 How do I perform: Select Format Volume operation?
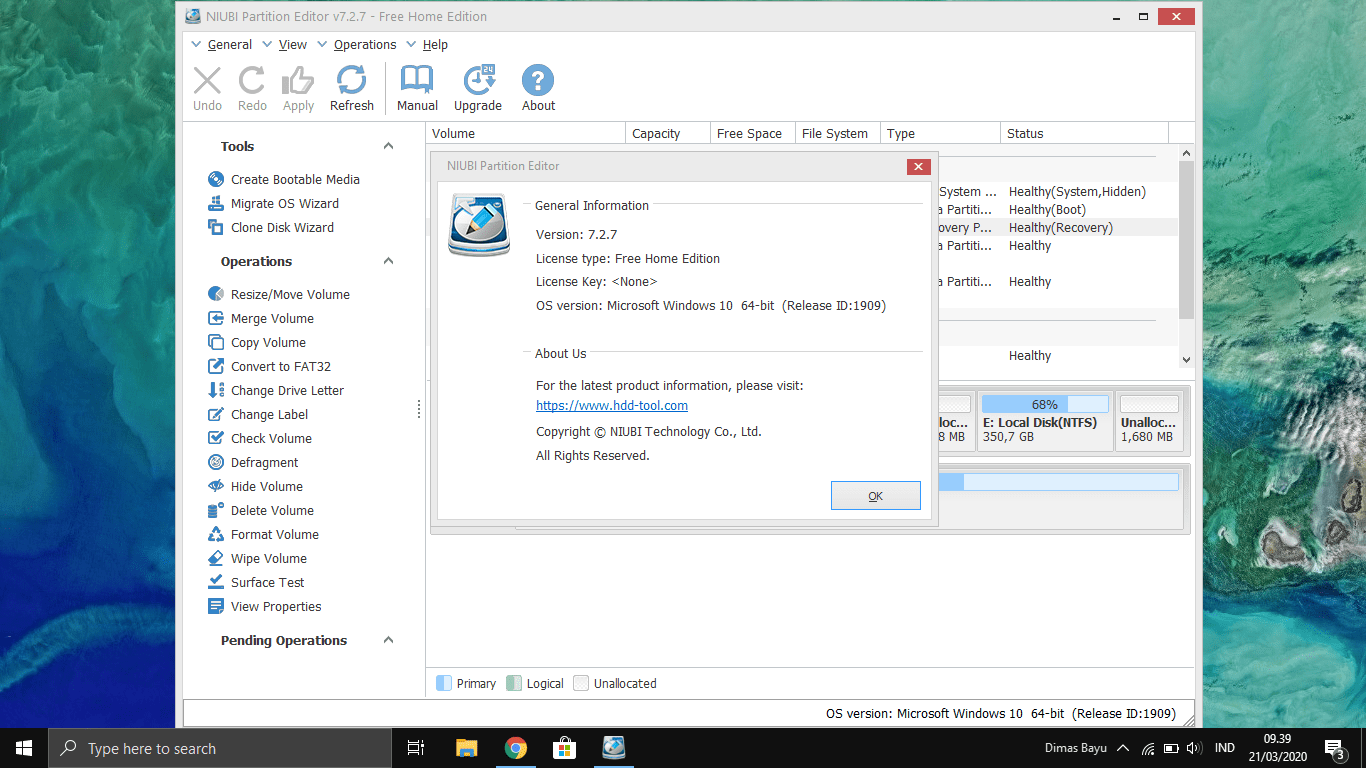pyautogui.click(x=274, y=534)
